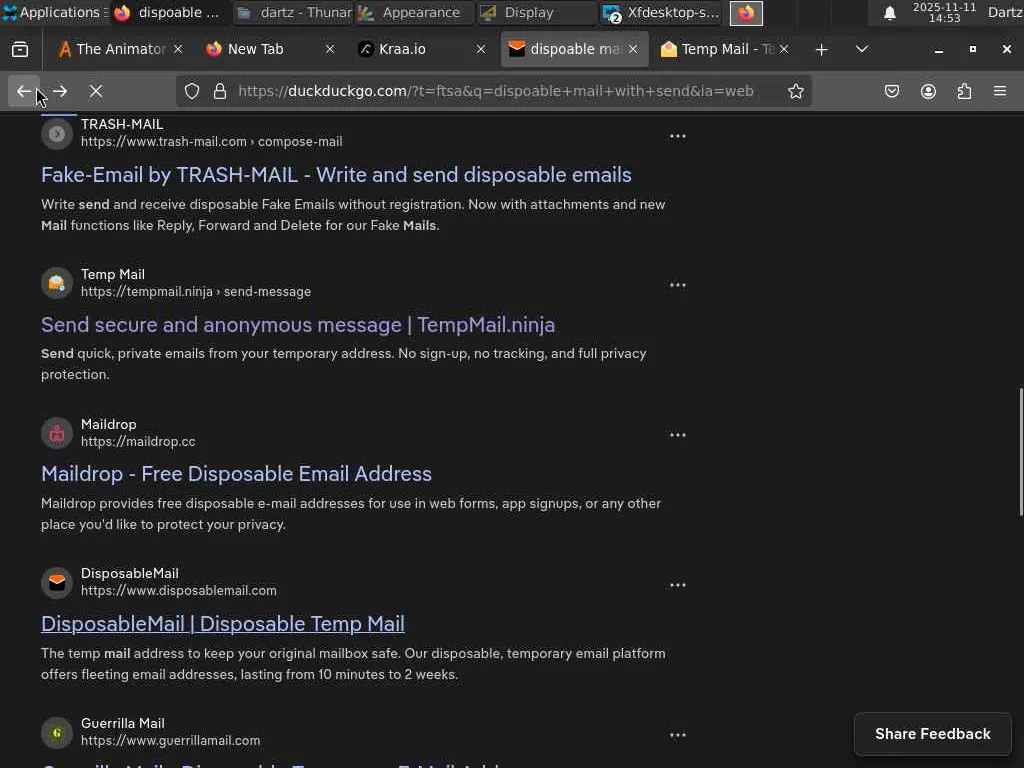Click the Temp Mail site favicon

[57, 283]
